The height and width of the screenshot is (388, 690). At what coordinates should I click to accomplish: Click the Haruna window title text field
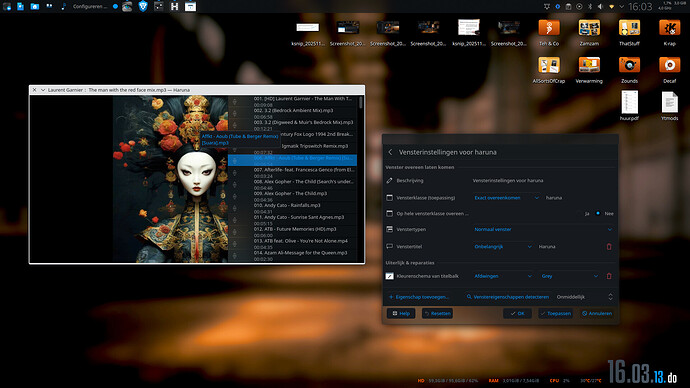click(x=569, y=247)
